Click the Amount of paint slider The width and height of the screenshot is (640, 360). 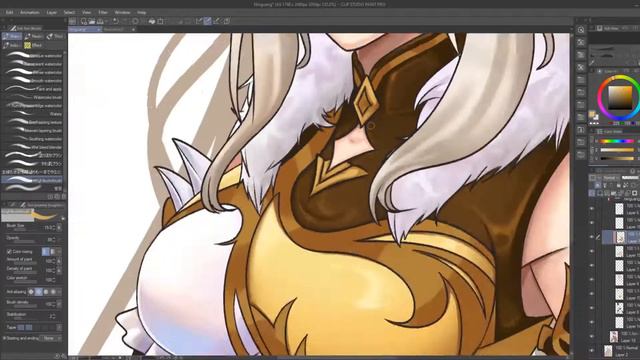[x=25, y=263]
